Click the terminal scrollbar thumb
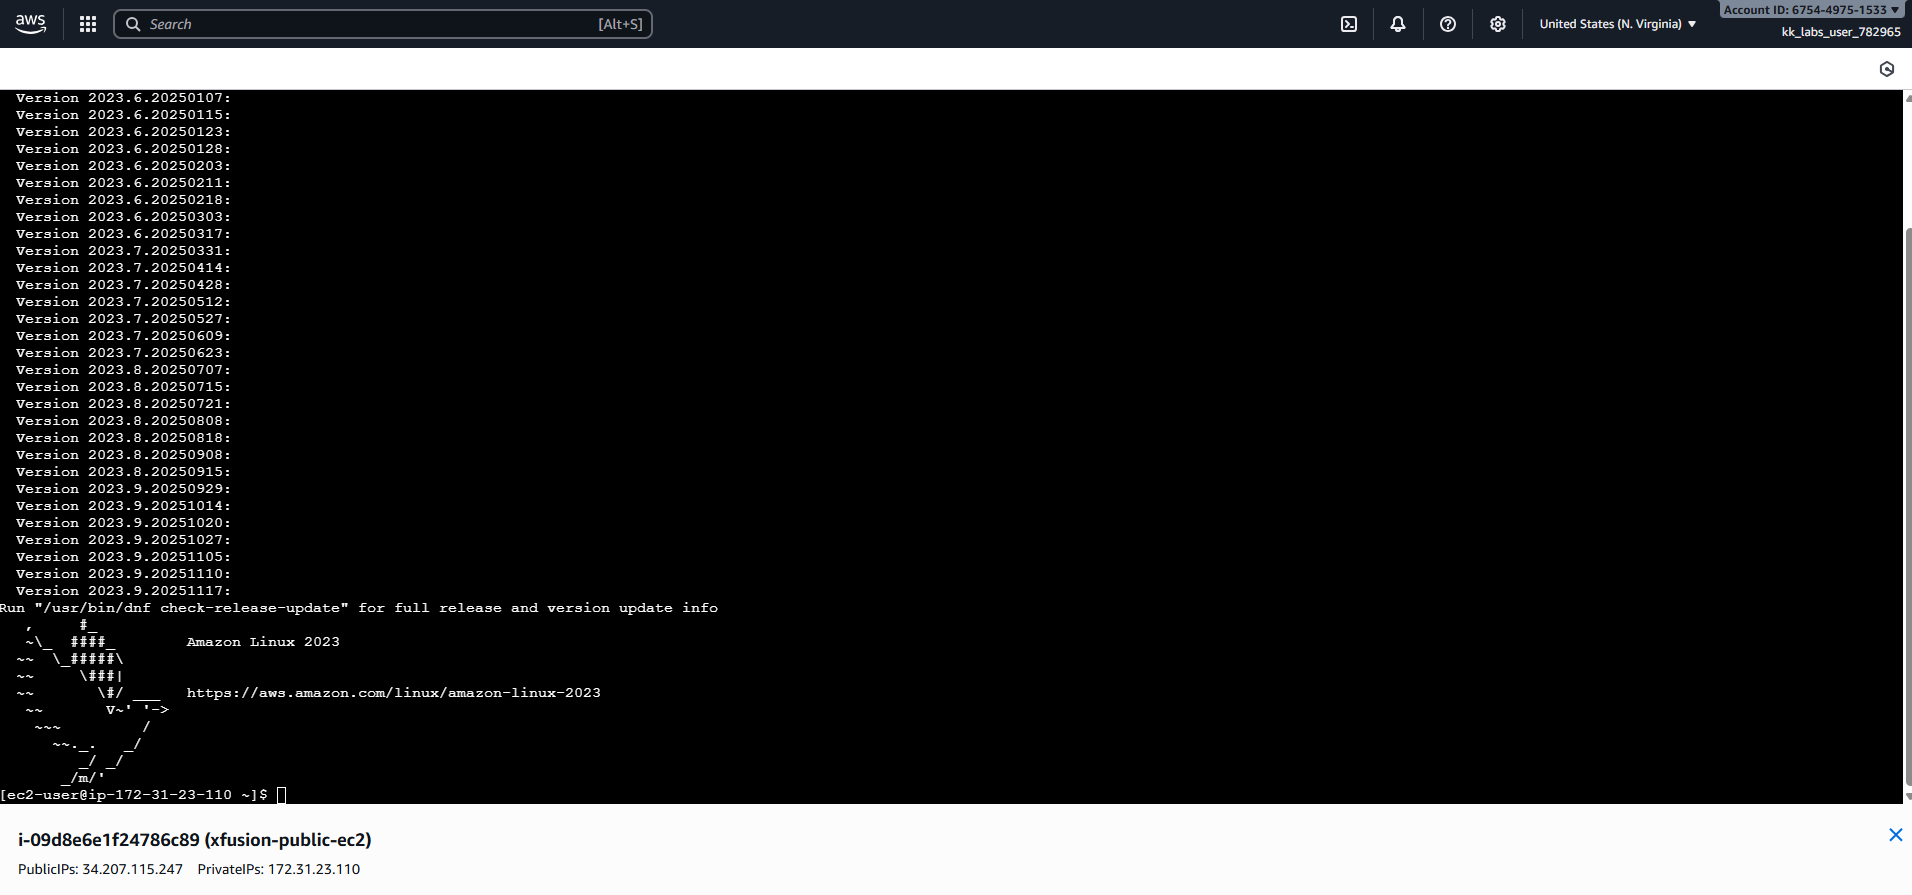This screenshot has width=1912, height=895. [1908, 505]
